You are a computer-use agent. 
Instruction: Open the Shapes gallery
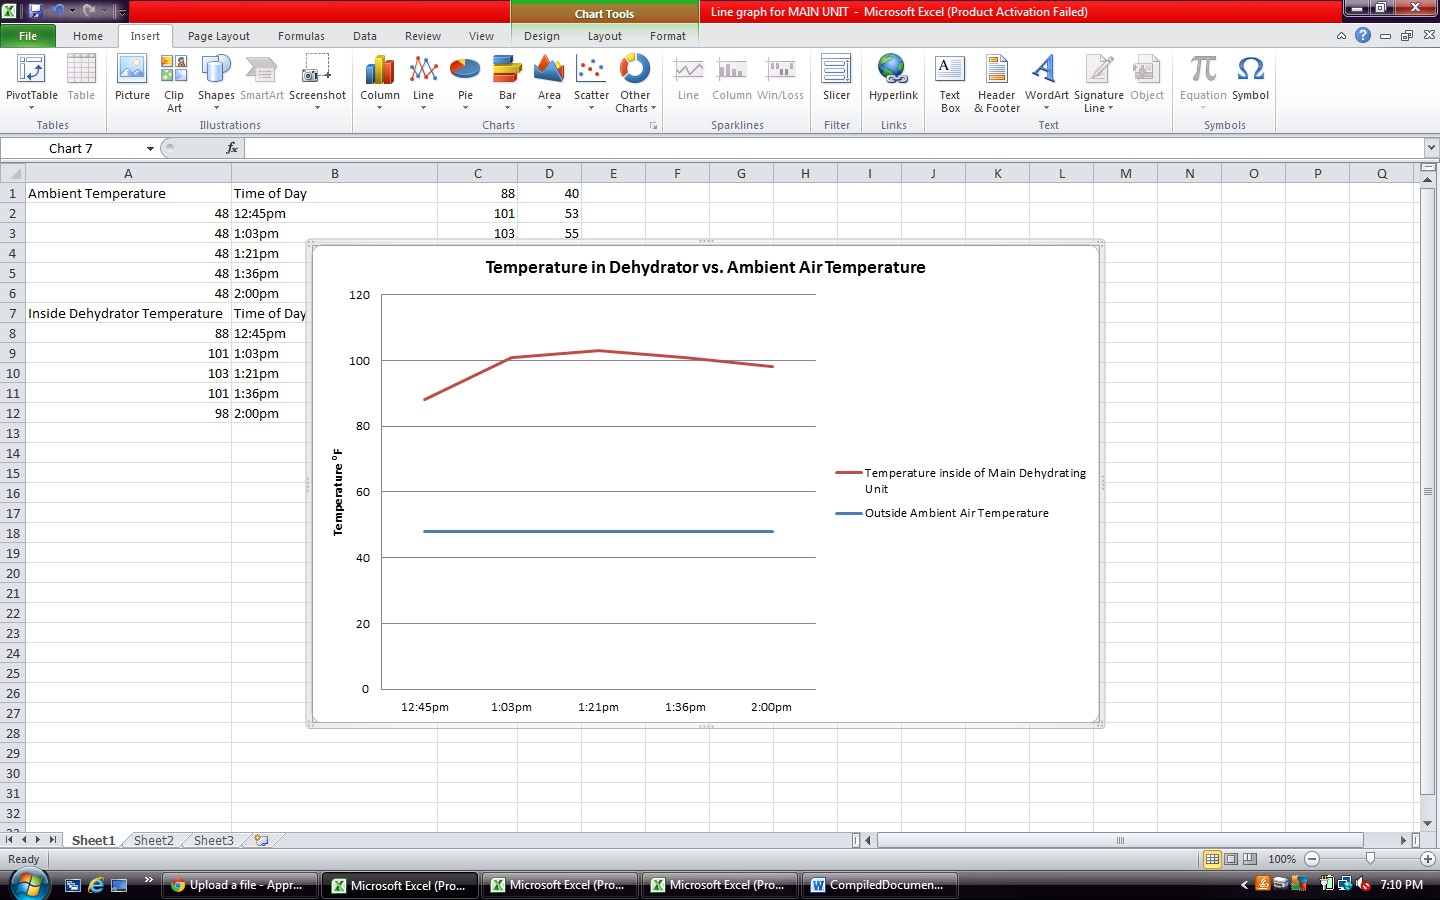[x=216, y=78]
